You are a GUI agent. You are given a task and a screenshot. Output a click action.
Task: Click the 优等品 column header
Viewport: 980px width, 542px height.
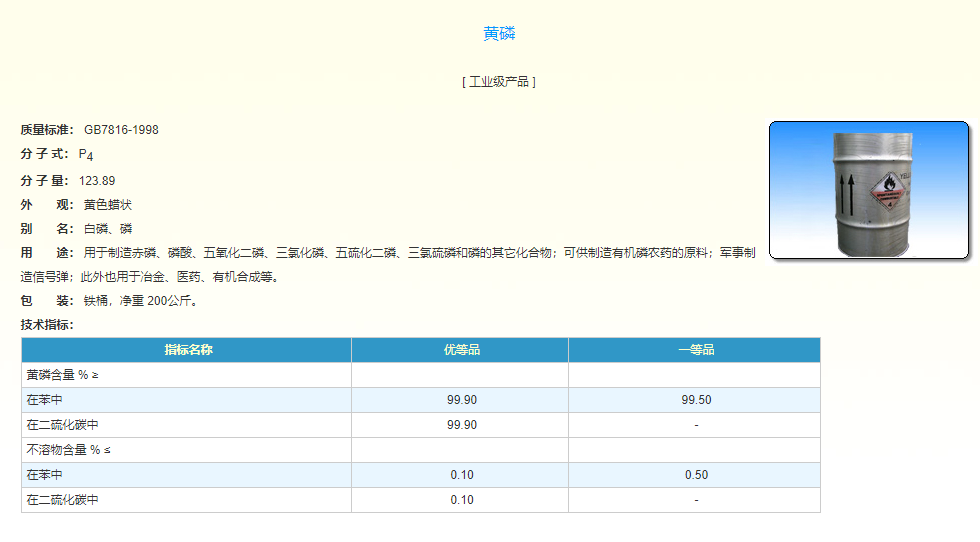461,350
